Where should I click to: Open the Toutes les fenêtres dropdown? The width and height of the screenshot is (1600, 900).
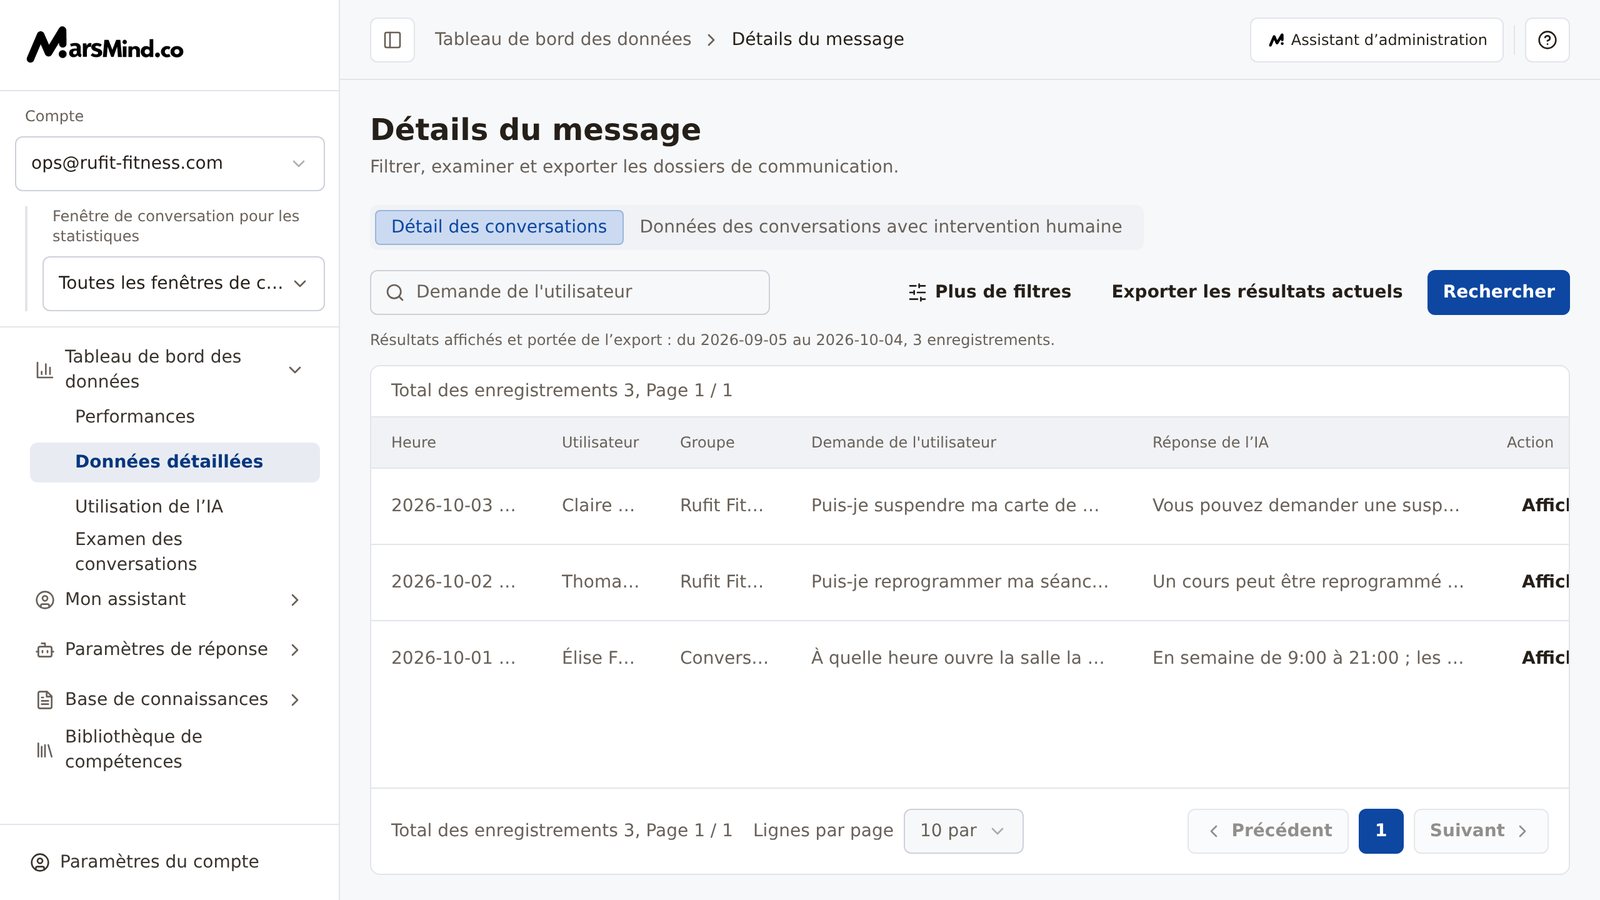point(183,283)
